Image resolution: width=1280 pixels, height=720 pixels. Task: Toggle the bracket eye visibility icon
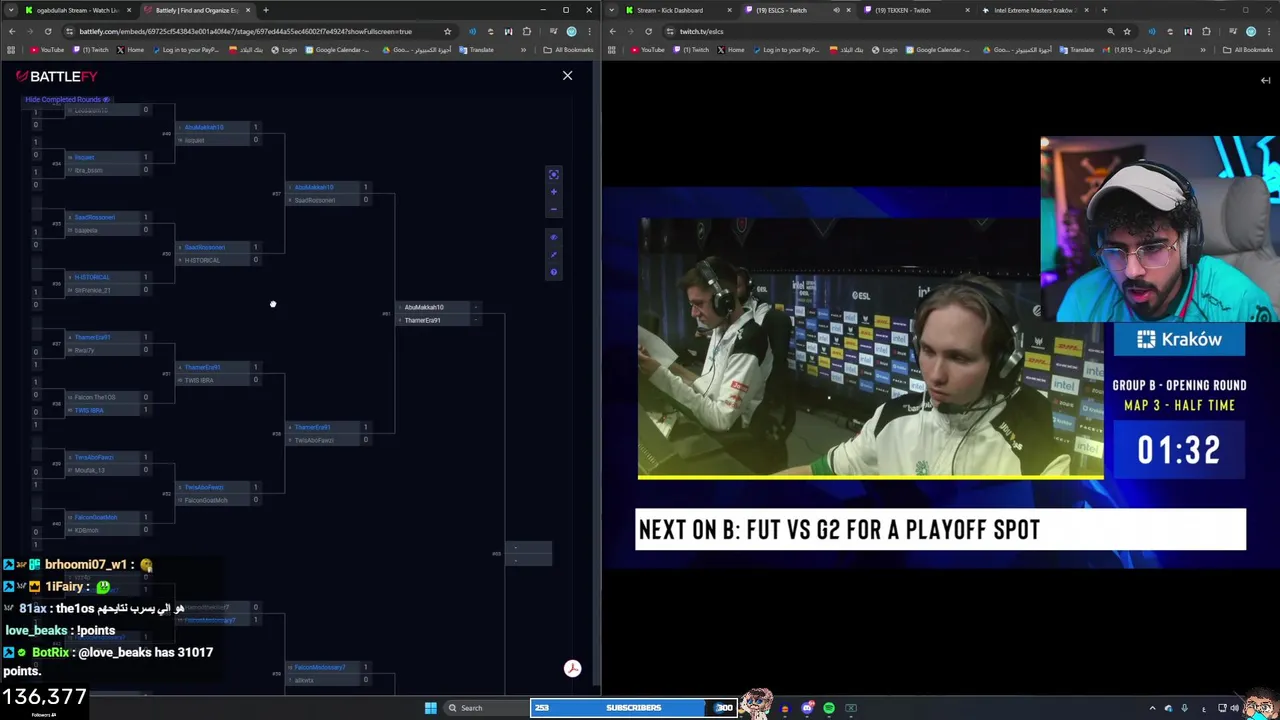click(x=554, y=237)
